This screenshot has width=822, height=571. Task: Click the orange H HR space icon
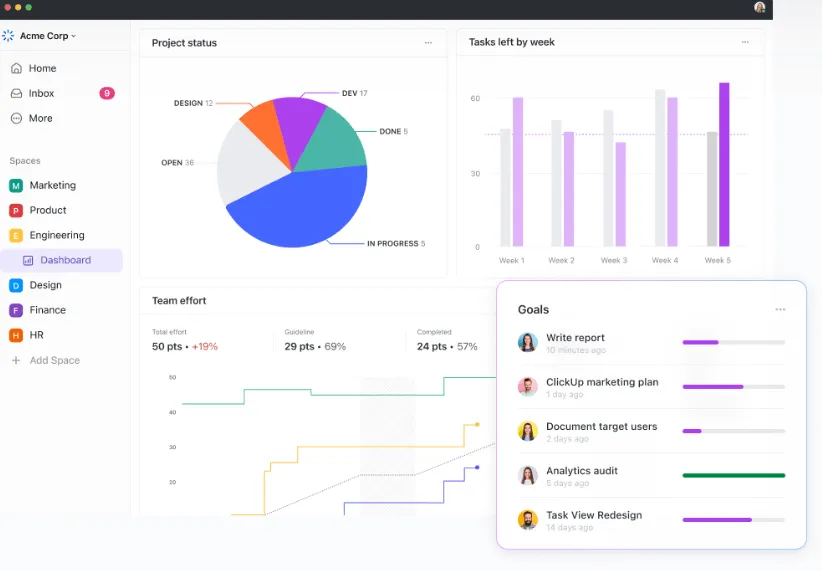16,335
